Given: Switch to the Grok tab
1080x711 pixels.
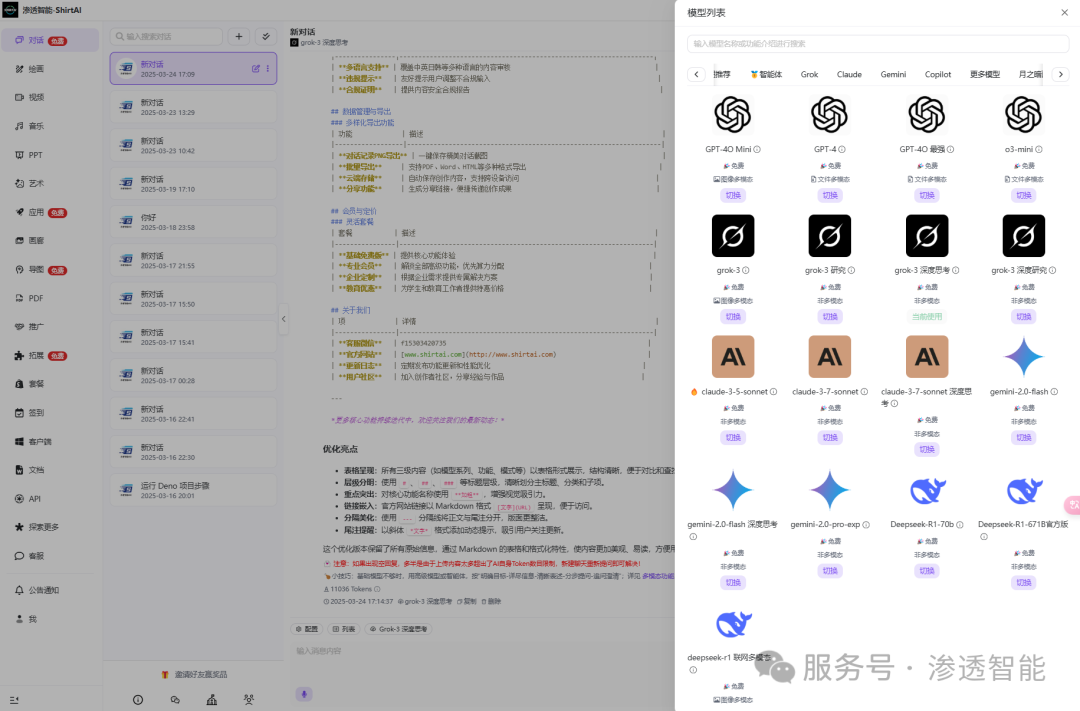Looking at the screenshot, I should [809, 74].
